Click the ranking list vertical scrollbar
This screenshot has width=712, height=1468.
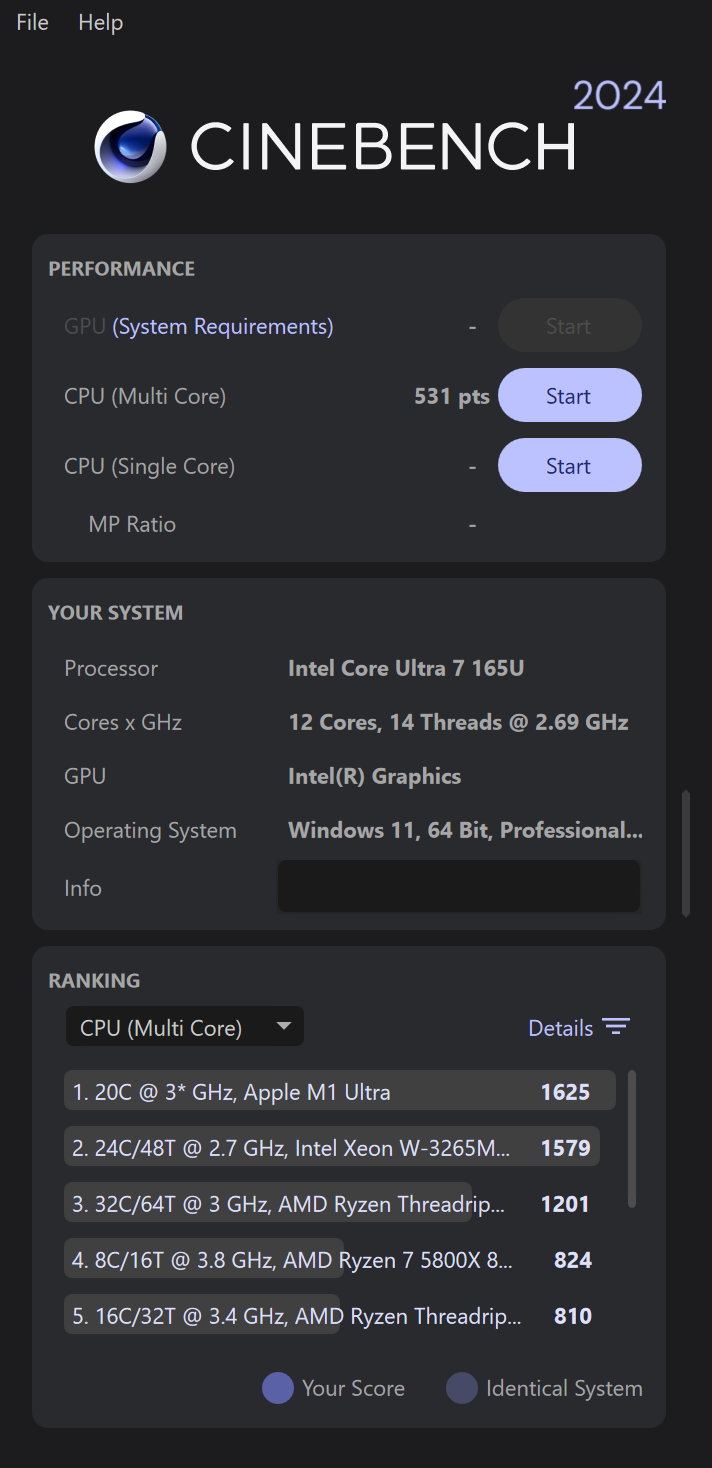click(632, 1139)
